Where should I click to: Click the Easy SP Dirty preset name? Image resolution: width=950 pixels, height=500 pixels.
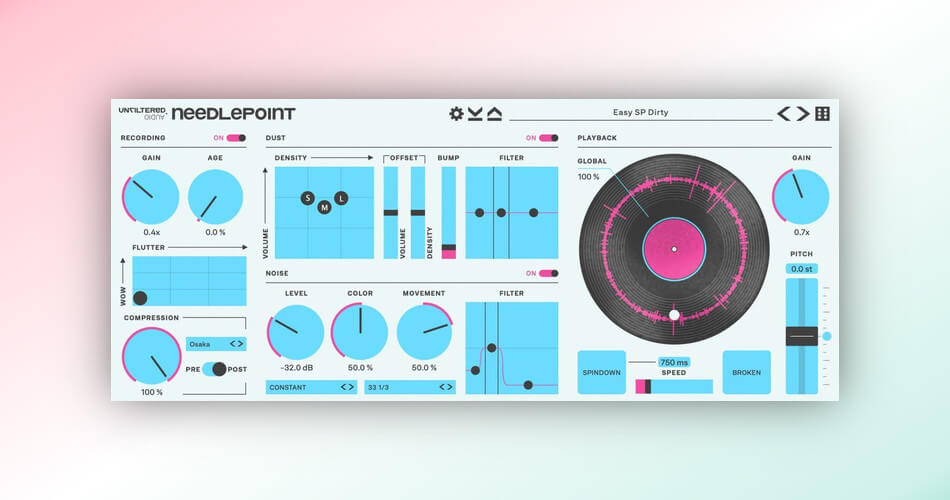pos(640,112)
